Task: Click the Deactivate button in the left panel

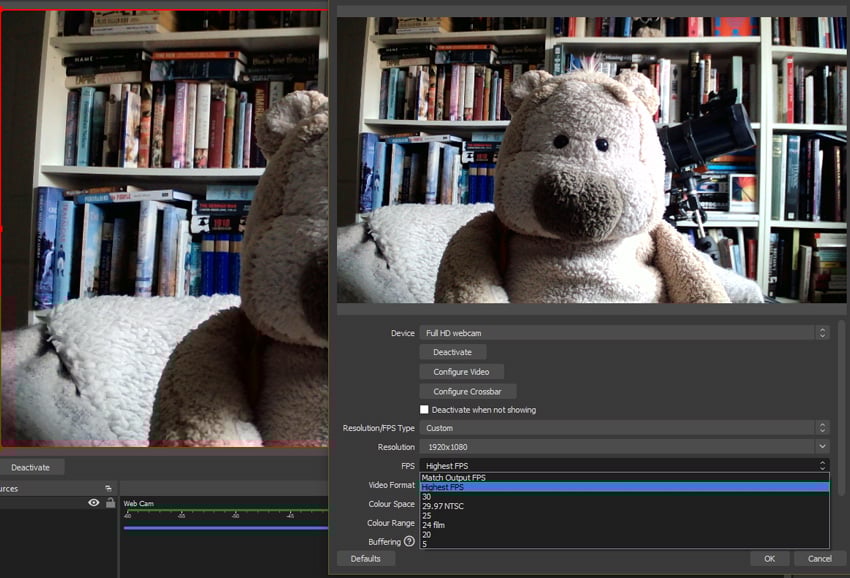Action: (30, 467)
